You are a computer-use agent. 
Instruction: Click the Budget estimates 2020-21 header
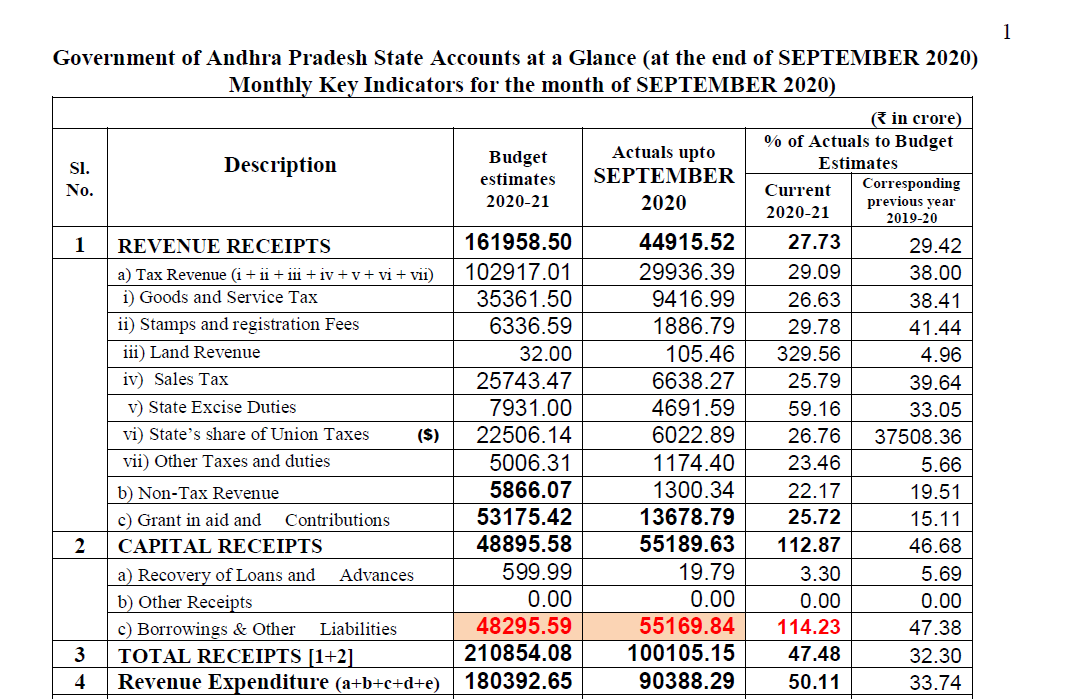[x=517, y=179]
